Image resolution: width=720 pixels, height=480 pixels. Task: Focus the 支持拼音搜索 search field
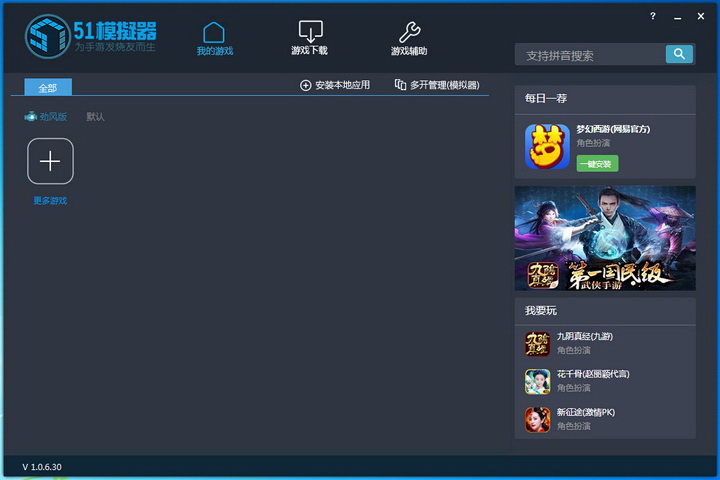coord(590,55)
